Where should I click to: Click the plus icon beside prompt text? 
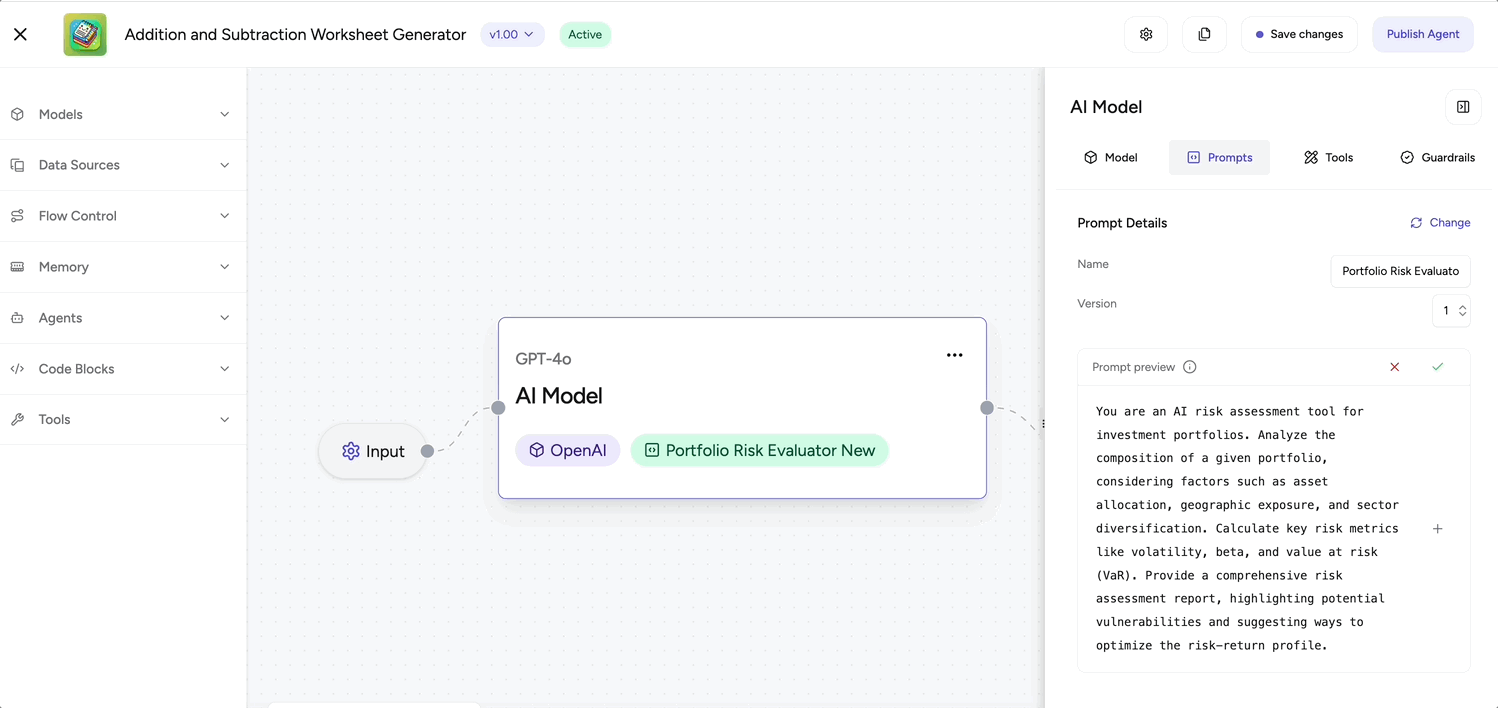tap(1438, 529)
